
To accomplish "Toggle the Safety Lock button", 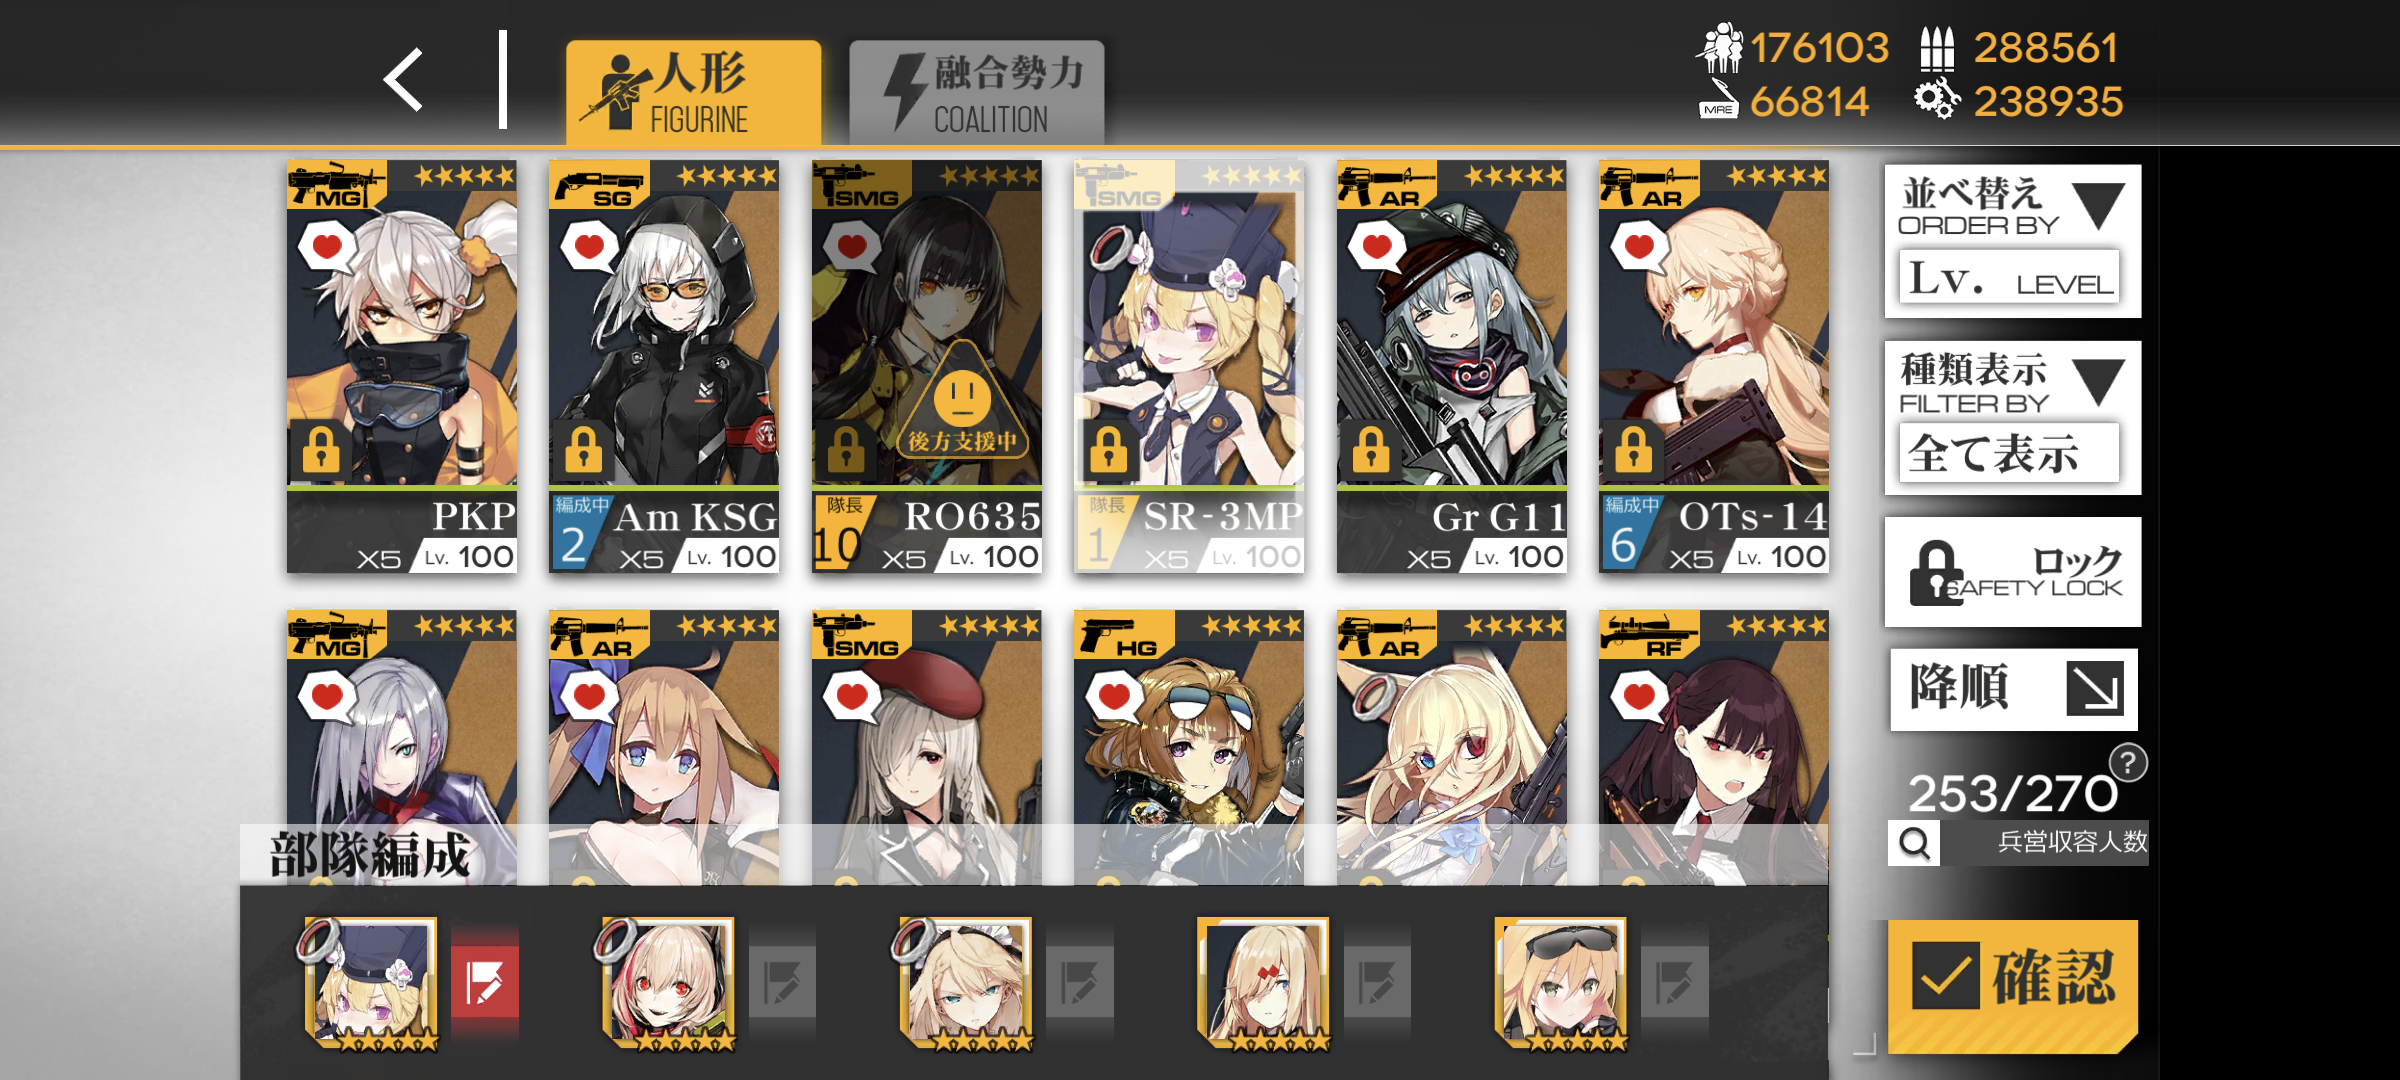I will click(x=2013, y=572).
